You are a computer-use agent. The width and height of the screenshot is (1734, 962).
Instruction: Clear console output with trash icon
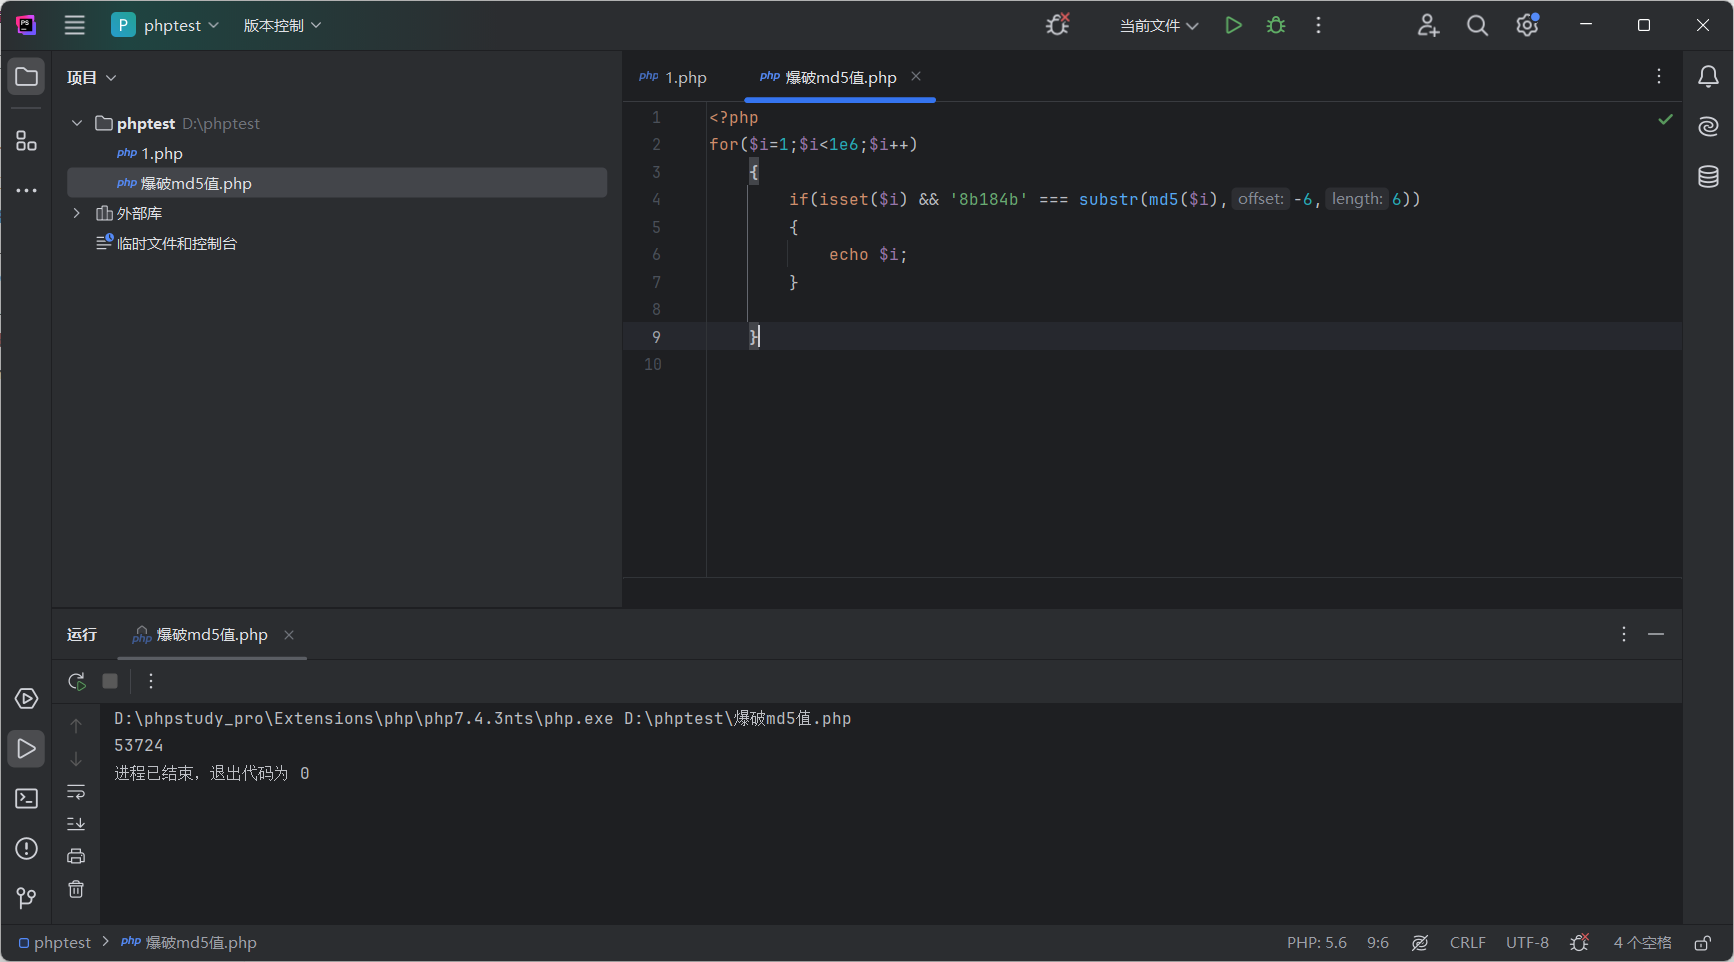[x=76, y=889]
